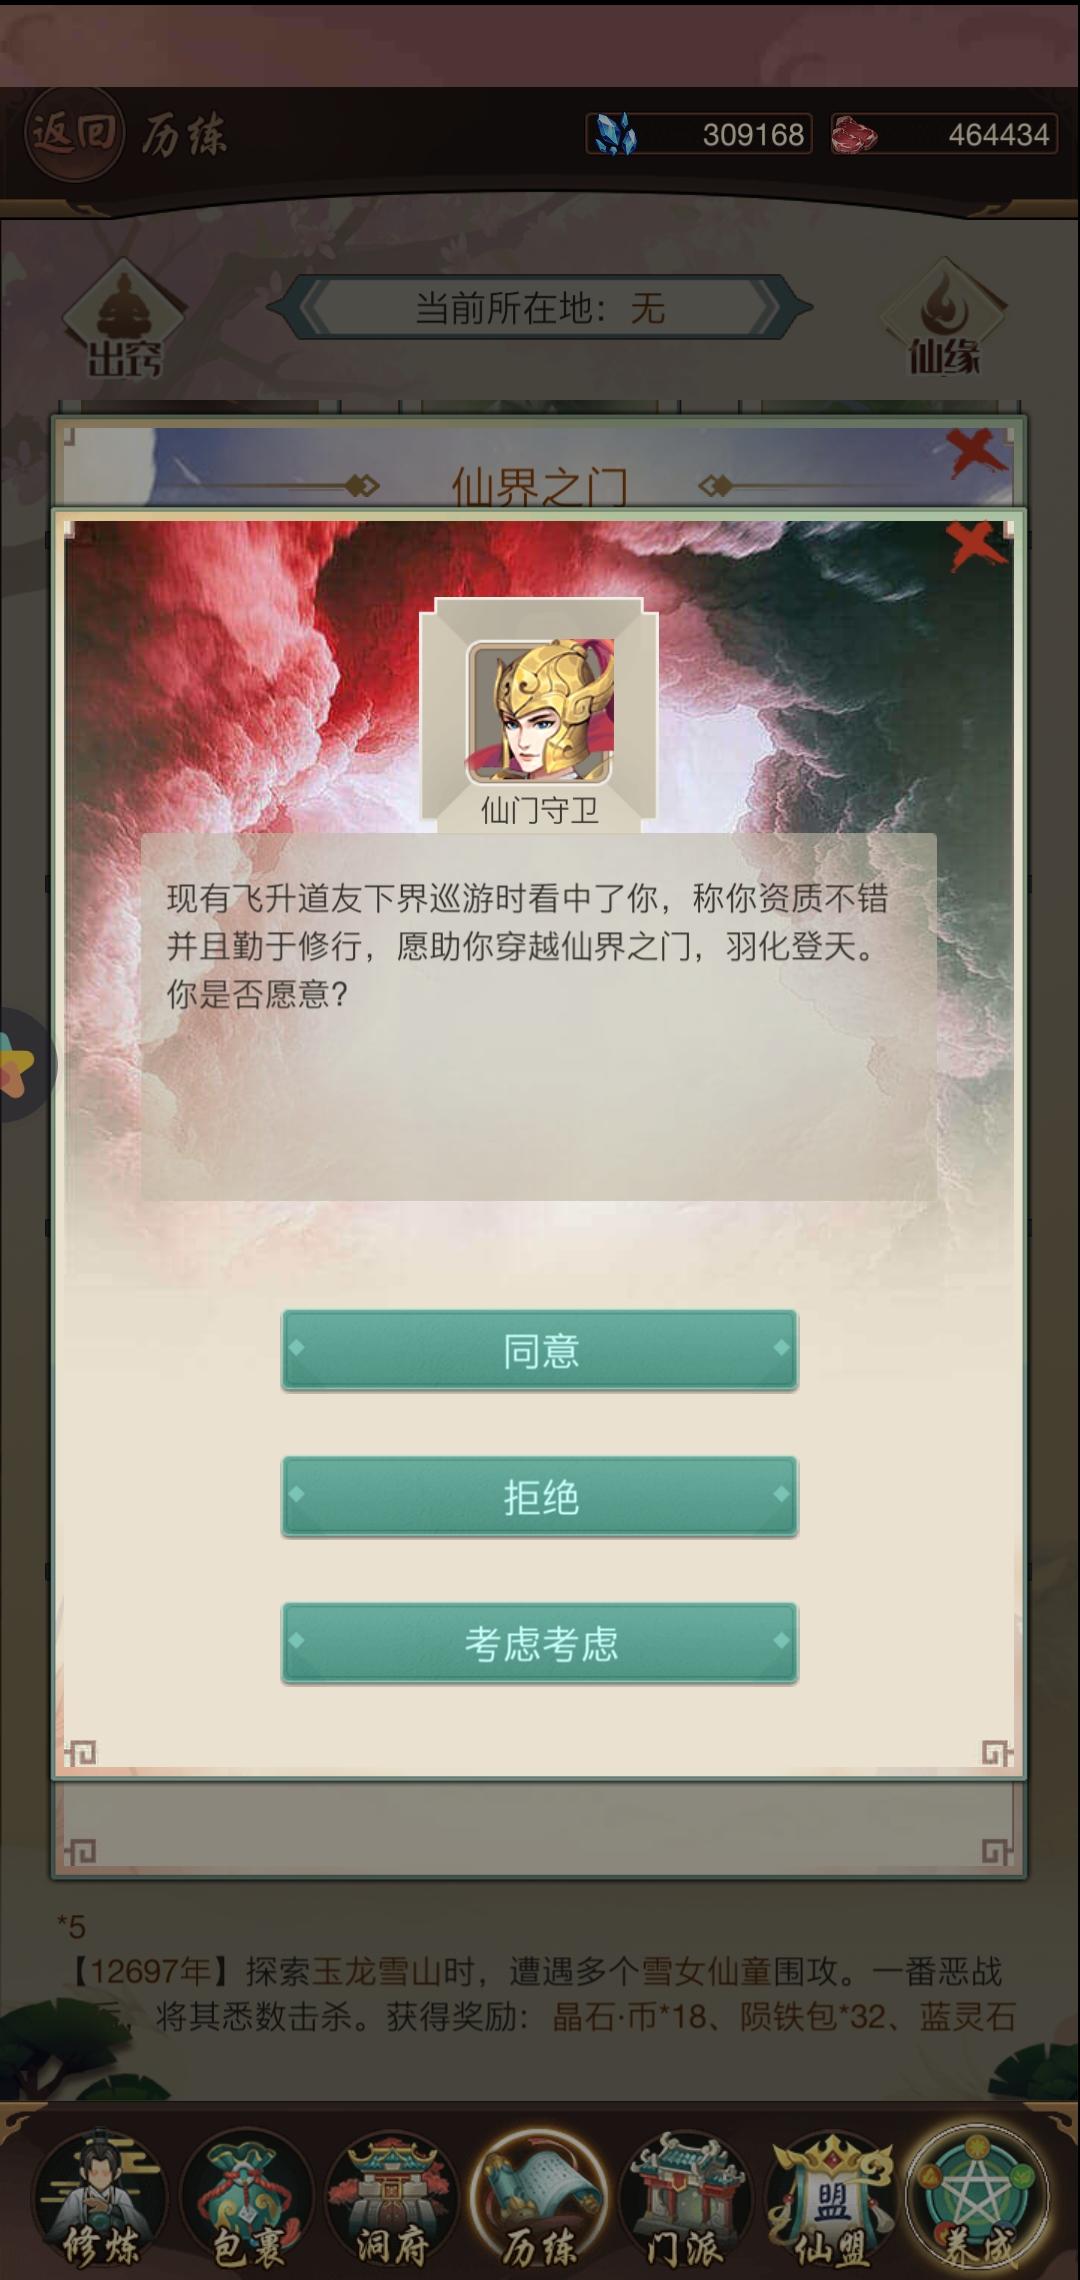Viewport: 1080px width, 2280px height.
Task: Tap the 返回 back button
Action: click(74, 134)
